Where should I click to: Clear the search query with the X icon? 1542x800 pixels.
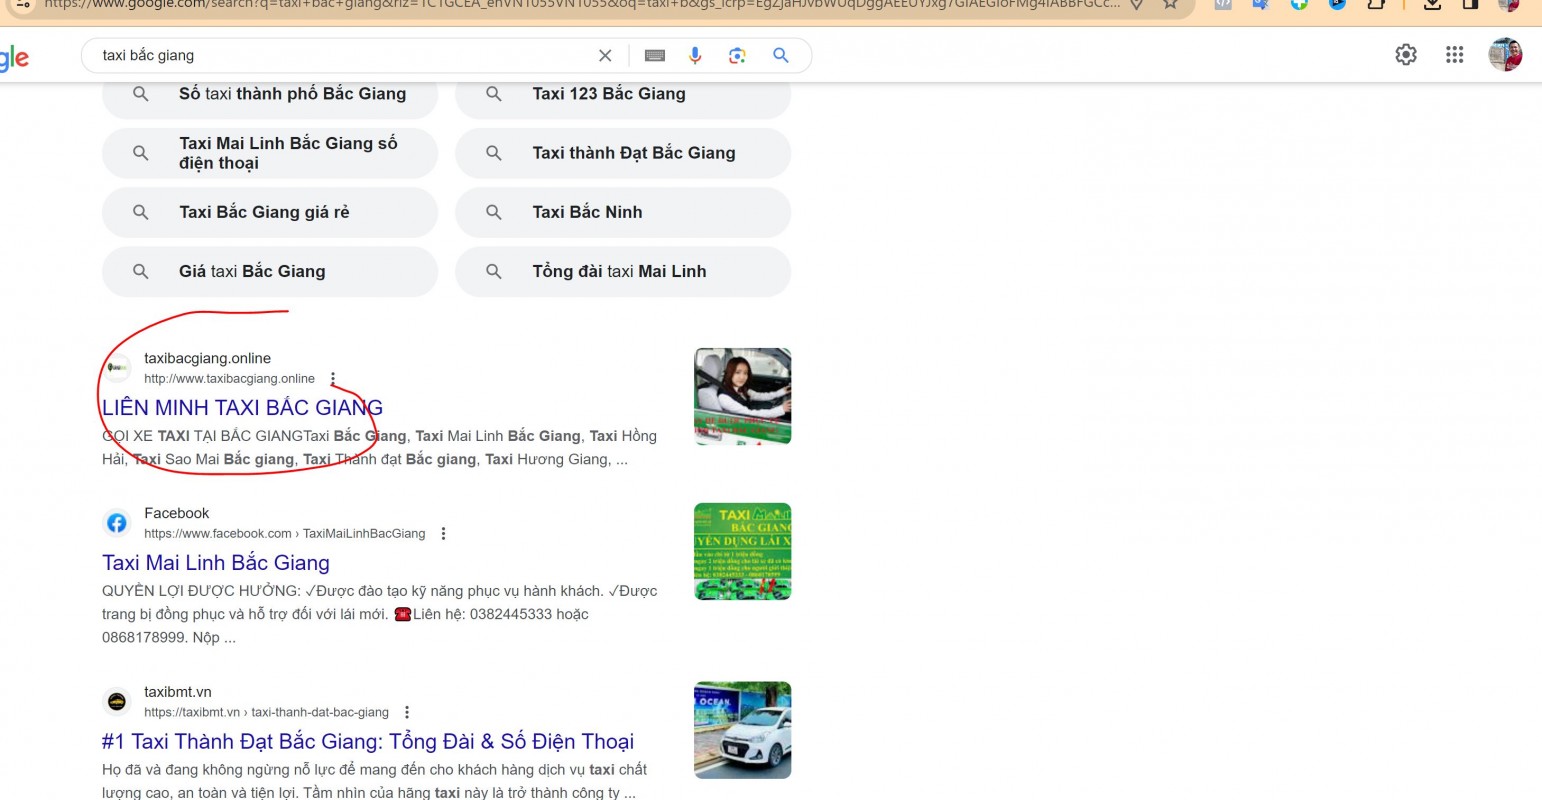coord(605,55)
